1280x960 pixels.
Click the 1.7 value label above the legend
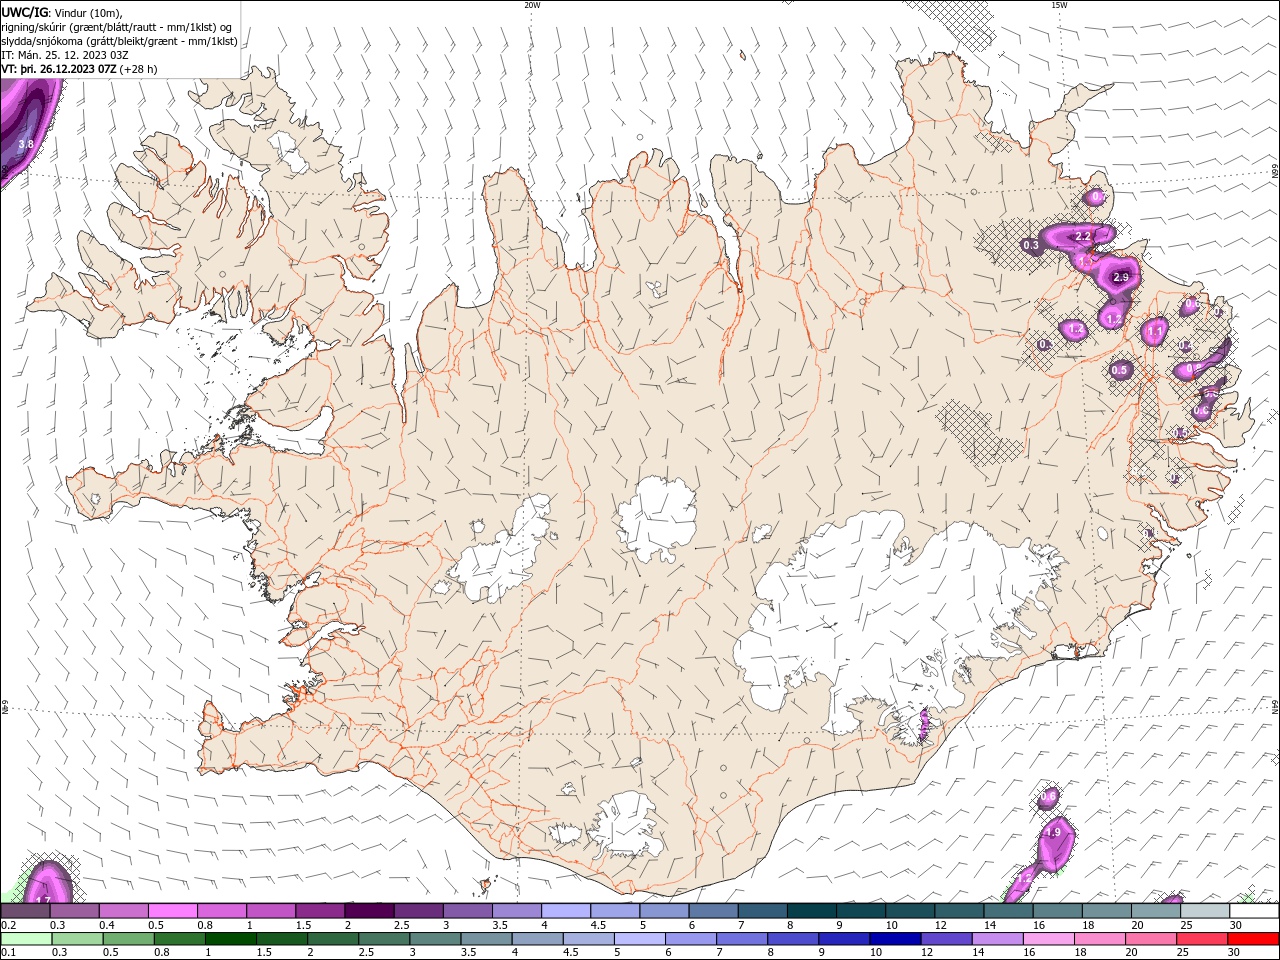[x=43, y=900]
